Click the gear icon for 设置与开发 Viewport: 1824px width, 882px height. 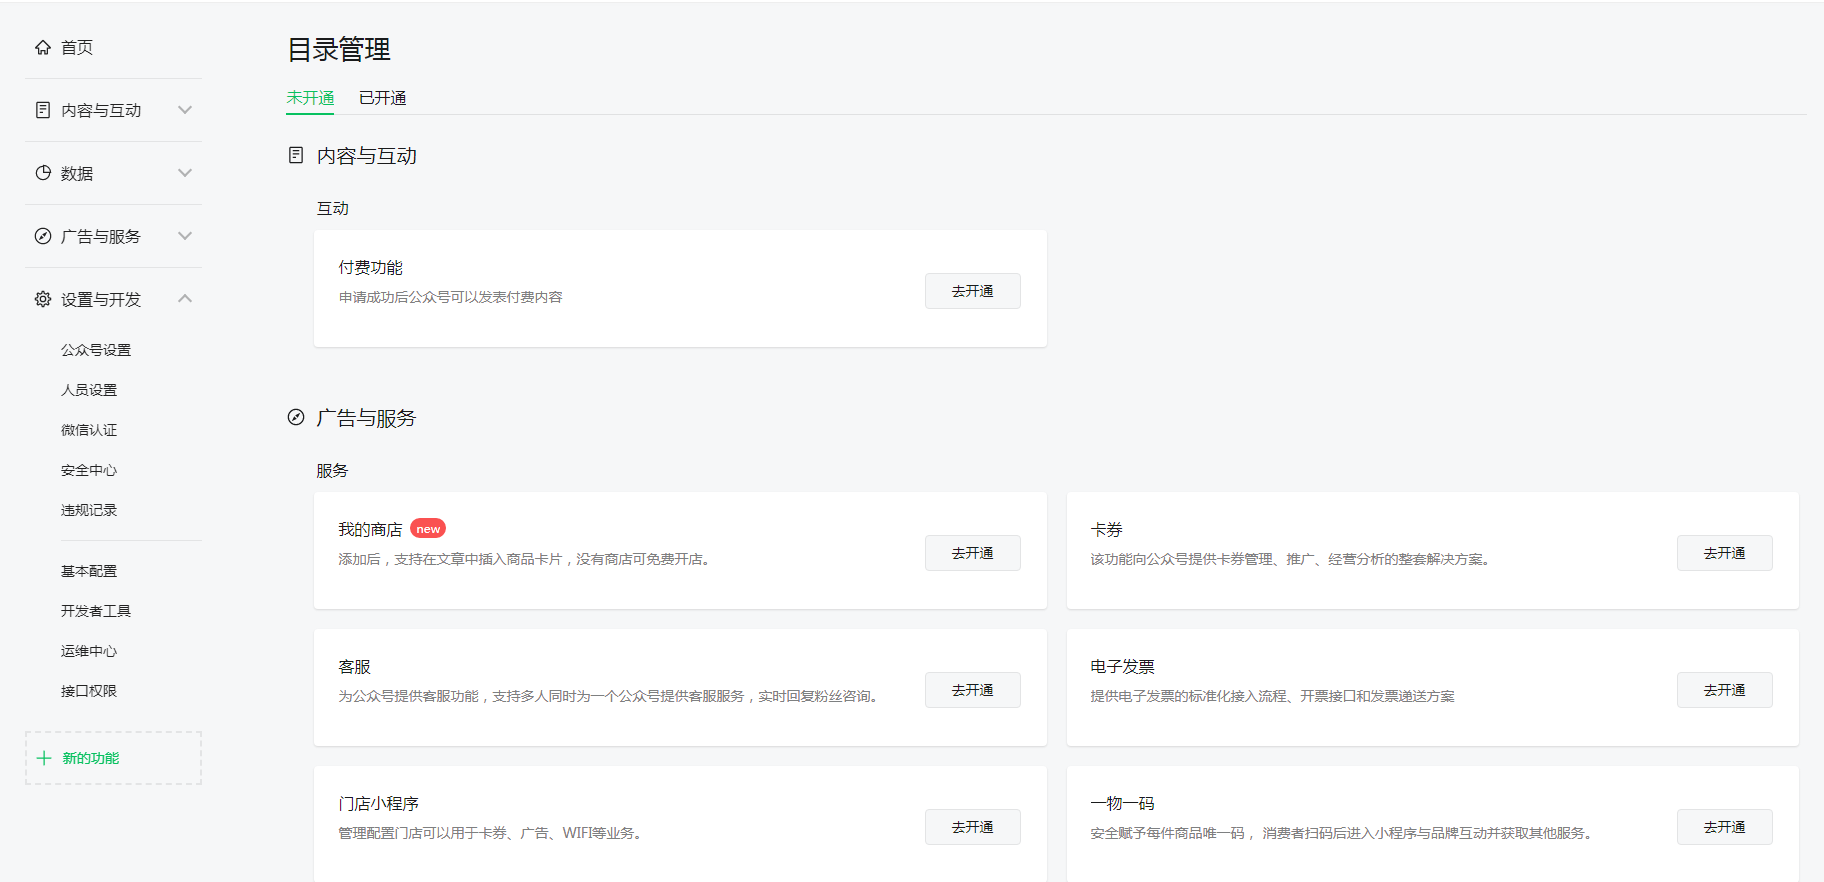click(x=43, y=299)
